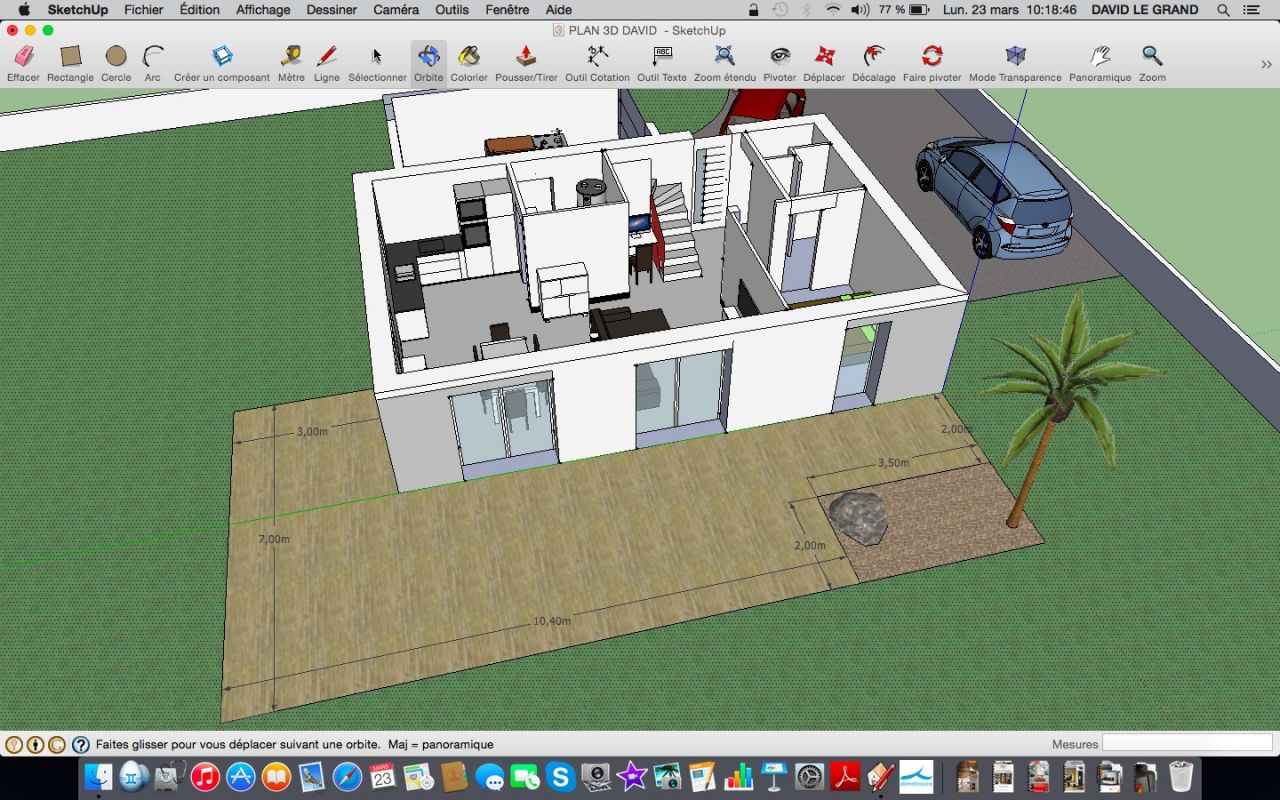The height and width of the screenshot is (800, 1280).
Task: Open Spotlight search in menu bar
Action: click(1223, 10)
